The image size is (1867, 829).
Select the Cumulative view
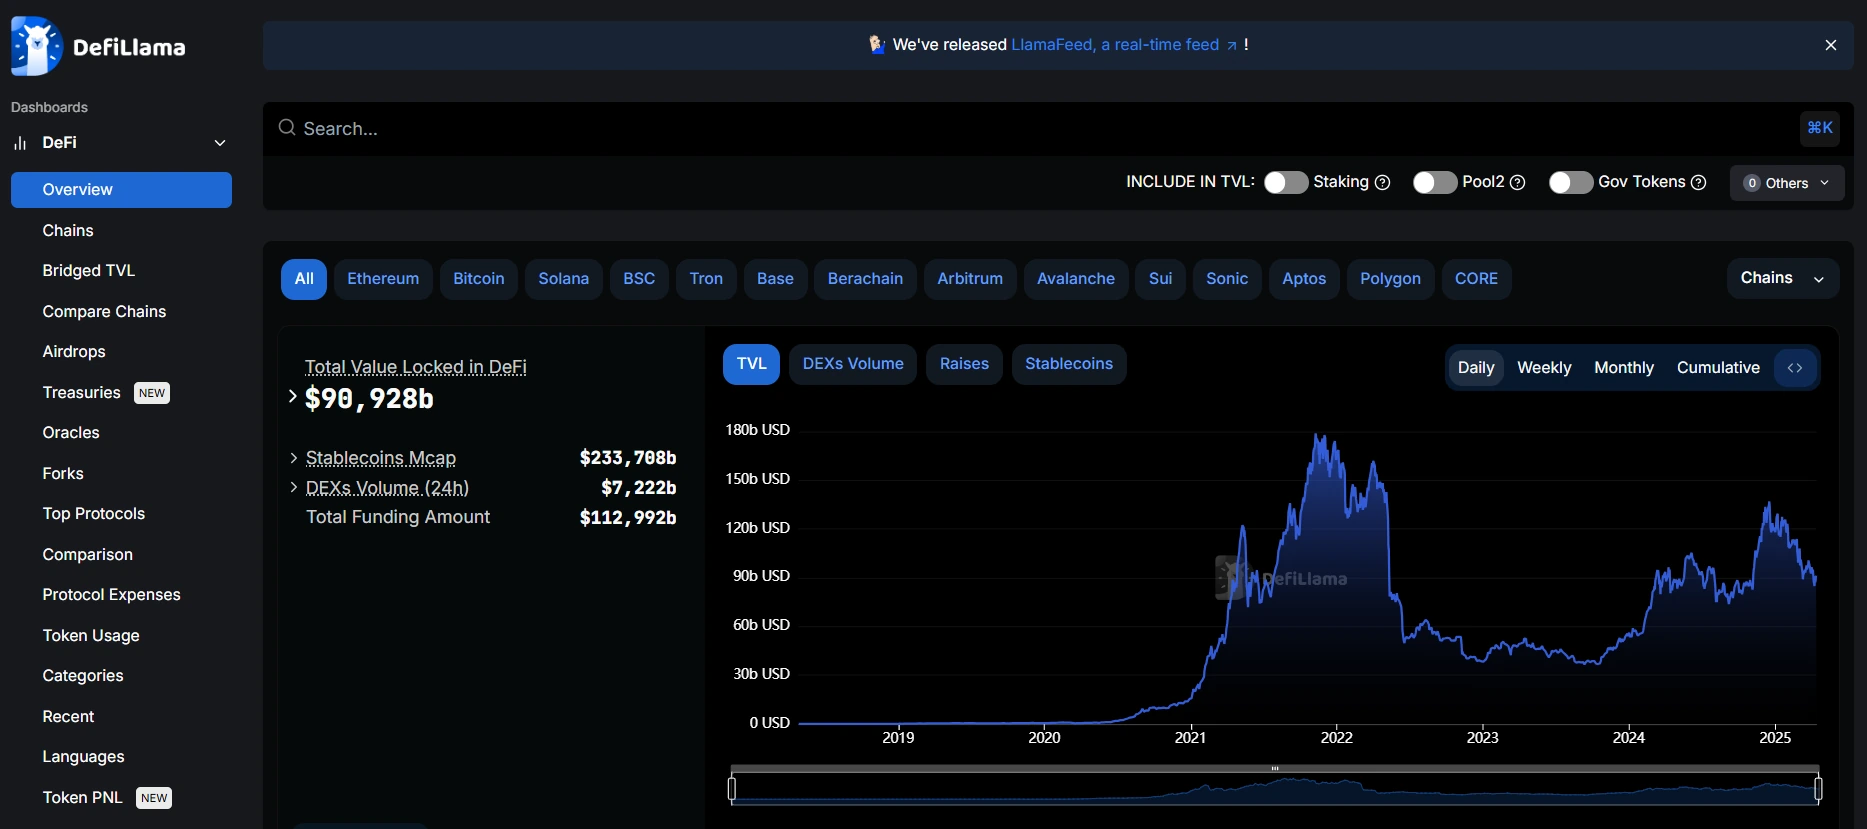pyautogui.click(x=1718, y=368)
